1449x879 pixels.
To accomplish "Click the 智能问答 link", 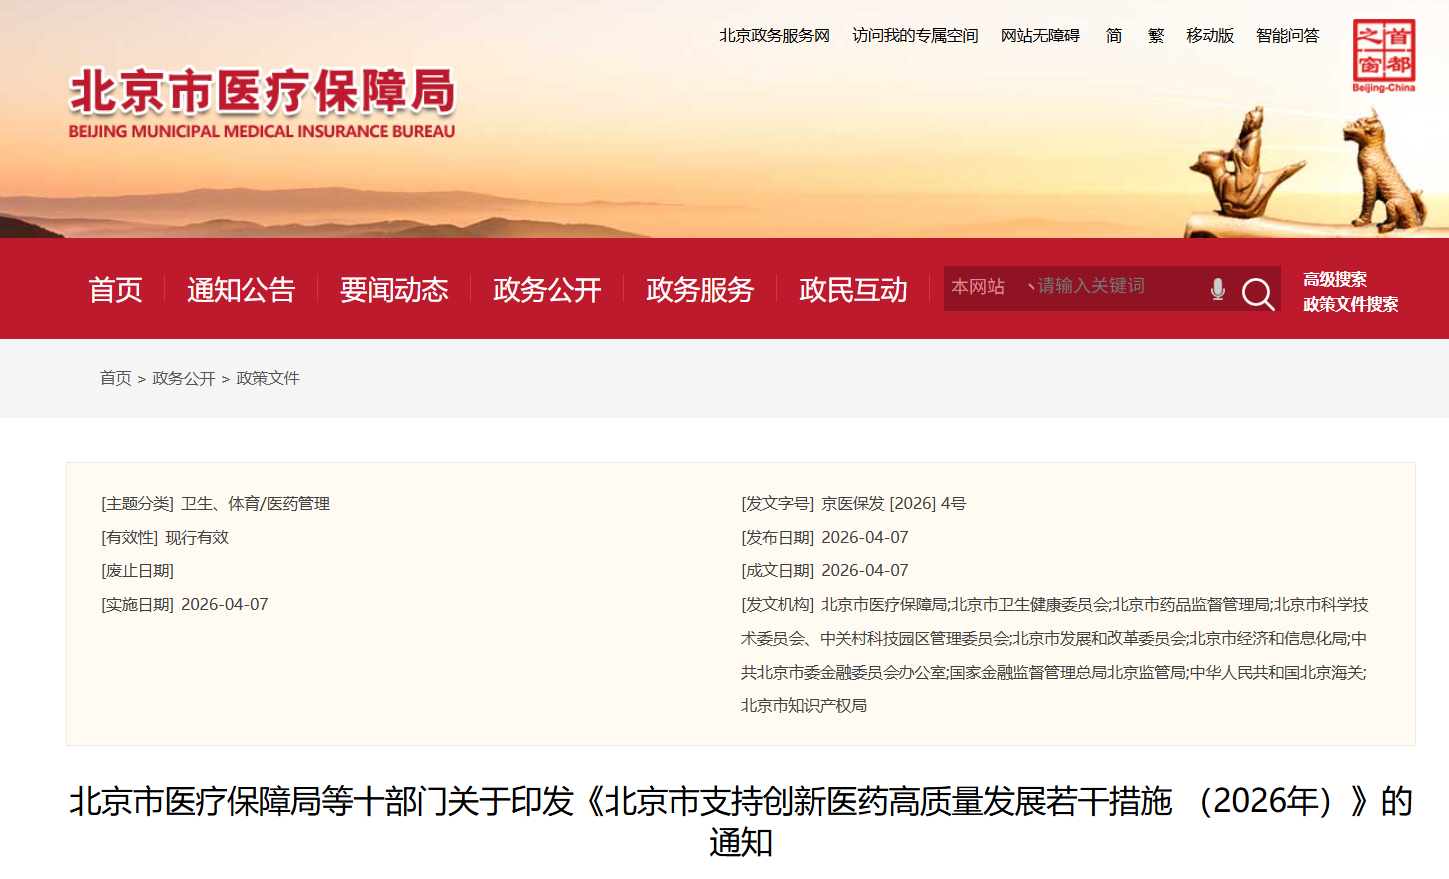I will [x=1287, y=36].
